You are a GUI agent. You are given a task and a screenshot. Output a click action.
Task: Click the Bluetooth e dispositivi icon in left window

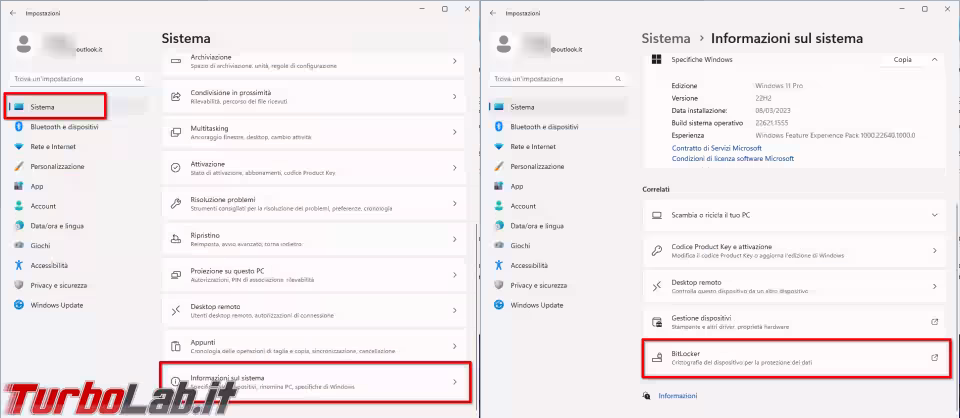(x=19, y=127)
